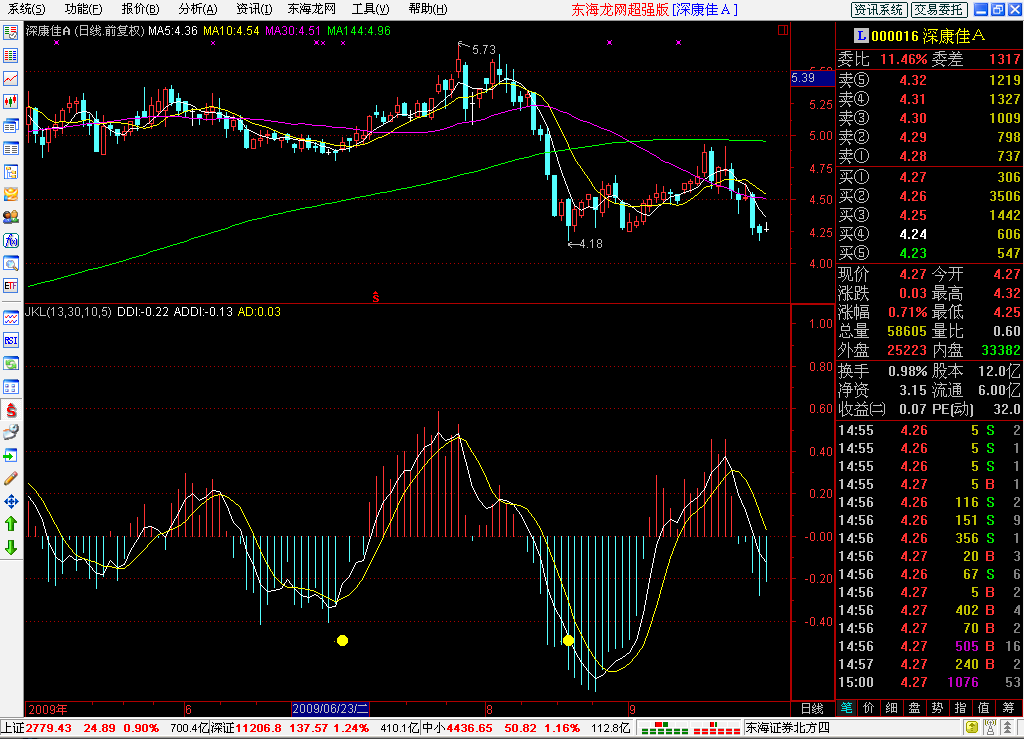Image resolution: width=1024 pixels, height=739 pixels.
Task: Click the 资讯系统 button
Action: pos(879,10)
